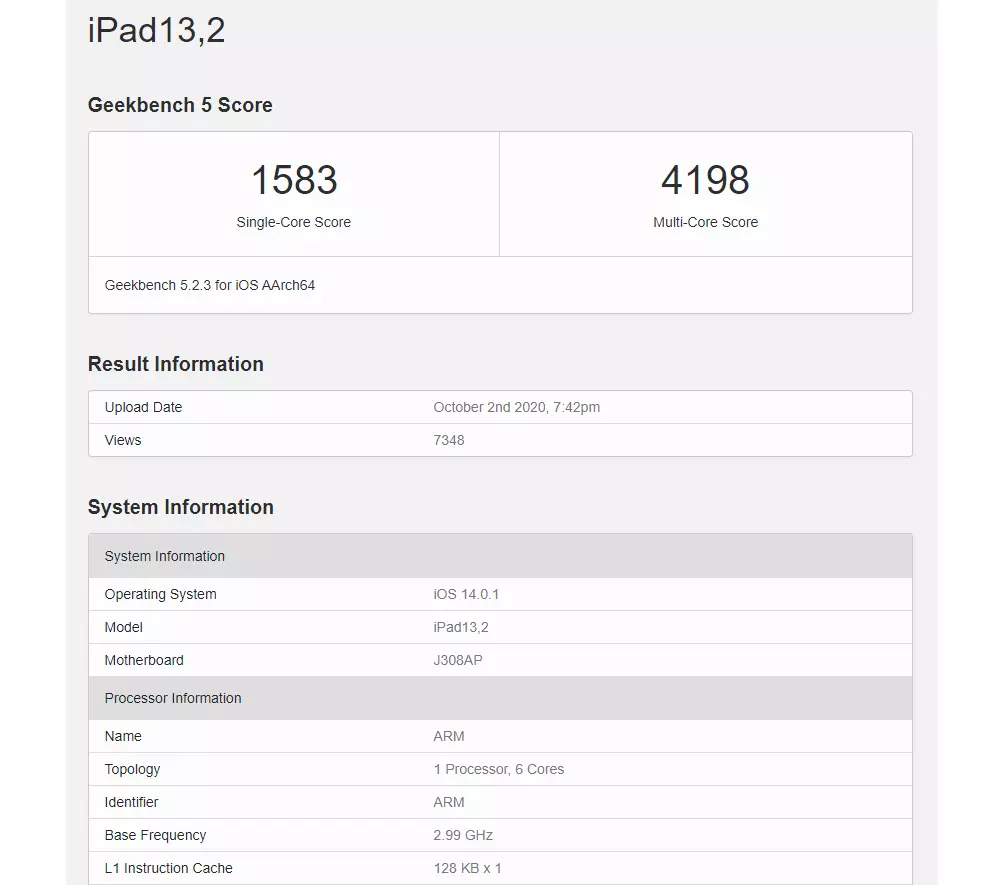The width and height of the screenshot is (1007, 885).
Task: Select the 1 Processor, 6 Cores value
Action: [x=498, y=769]
